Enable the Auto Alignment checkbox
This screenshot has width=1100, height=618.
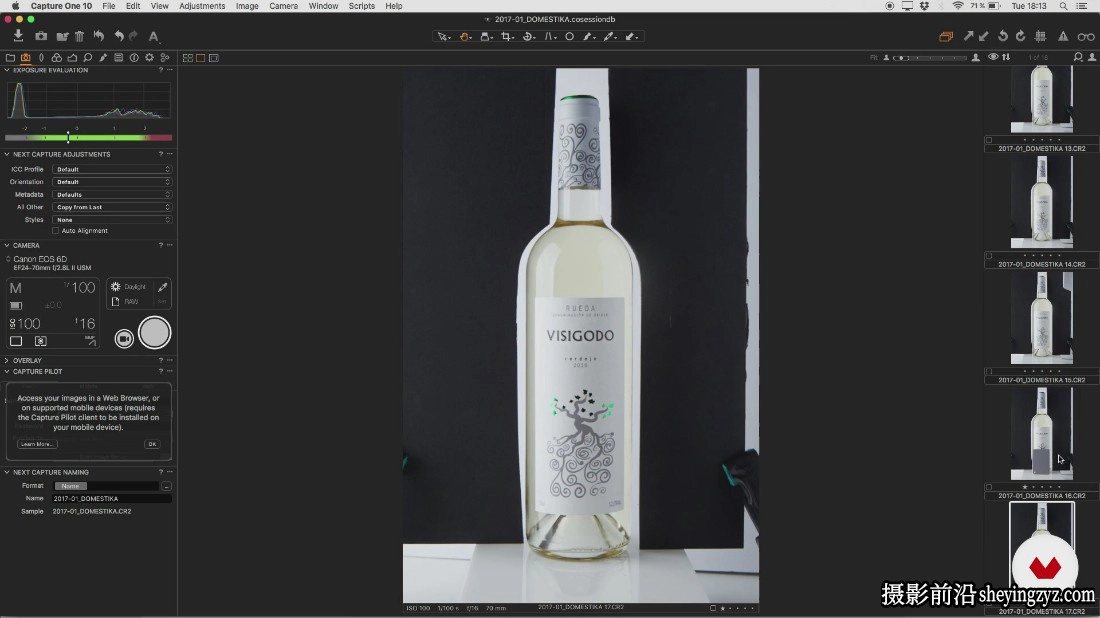click(x=55, y=231)
